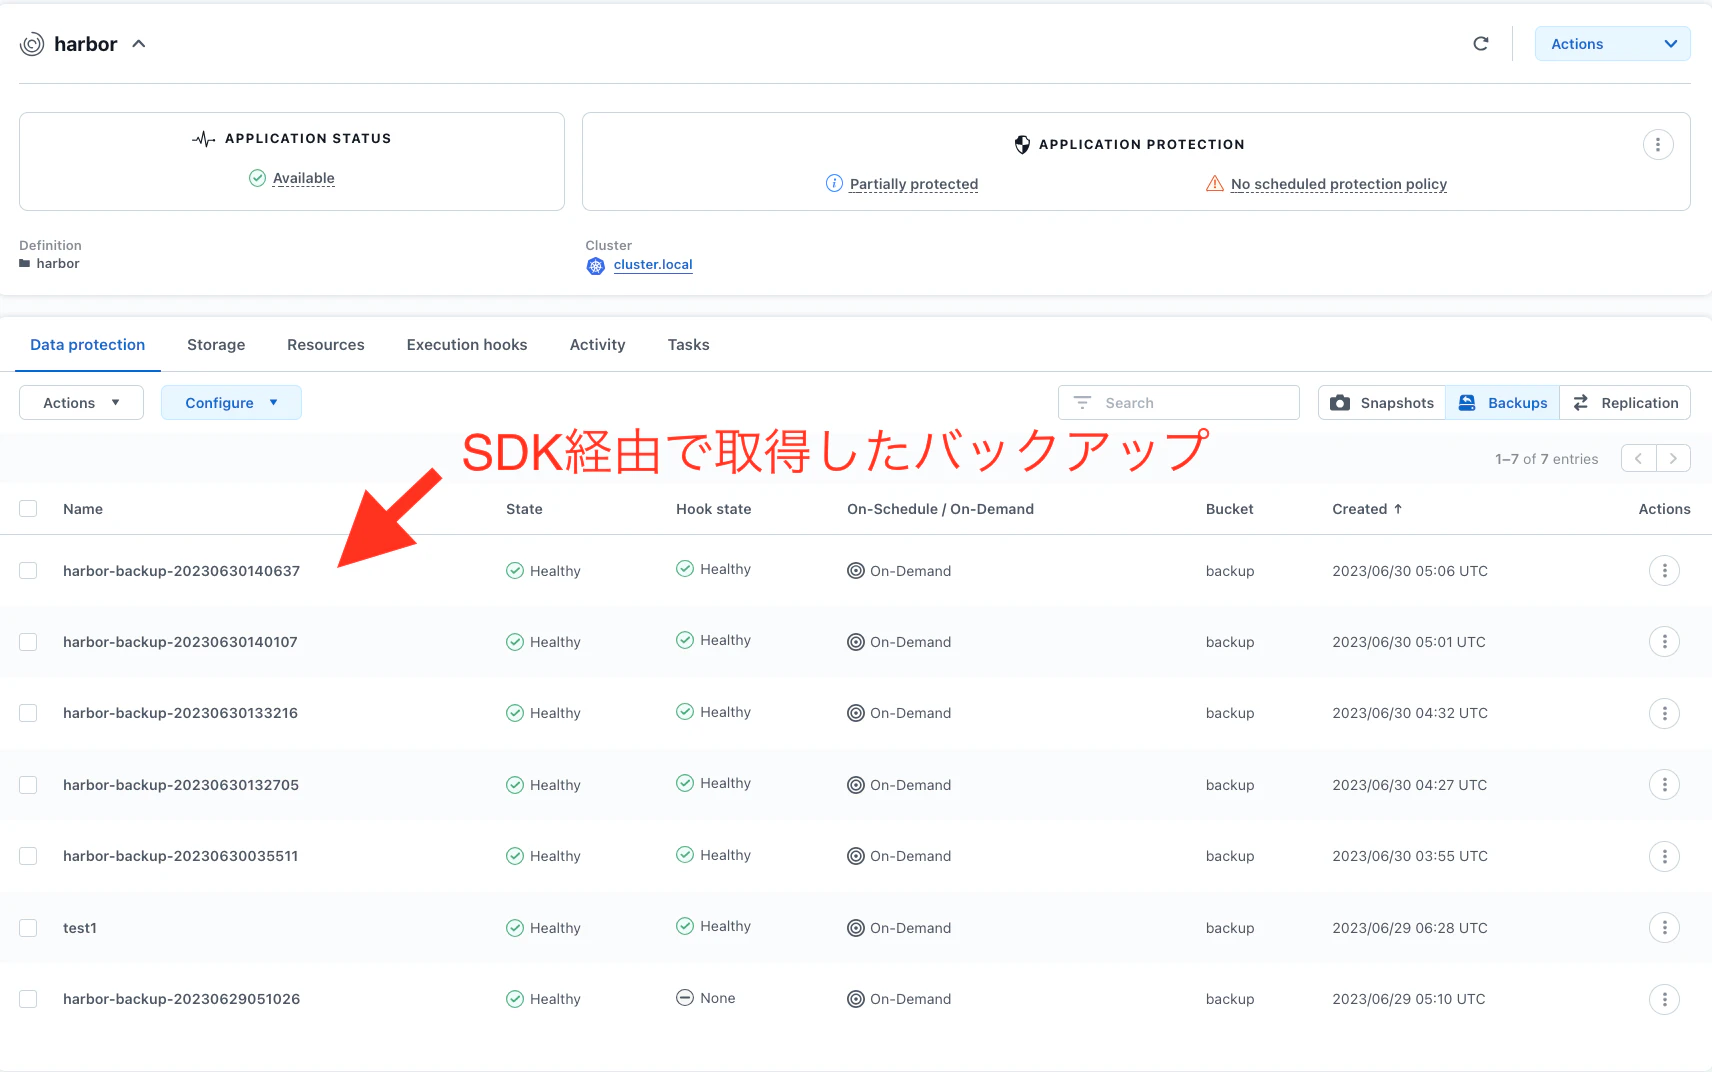The height and width of the screenshot is (1072, 1712).
Task: Open row actions for harbor-backup-20230630133216
Action: pyautogui.click(x=1664, y=714)
